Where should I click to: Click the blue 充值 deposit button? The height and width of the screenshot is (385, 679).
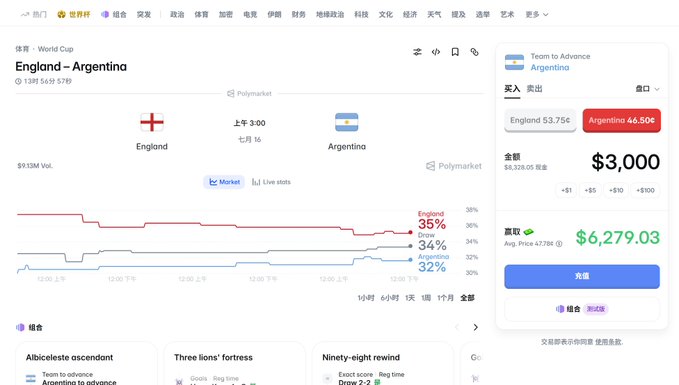[x=582, y=276]
